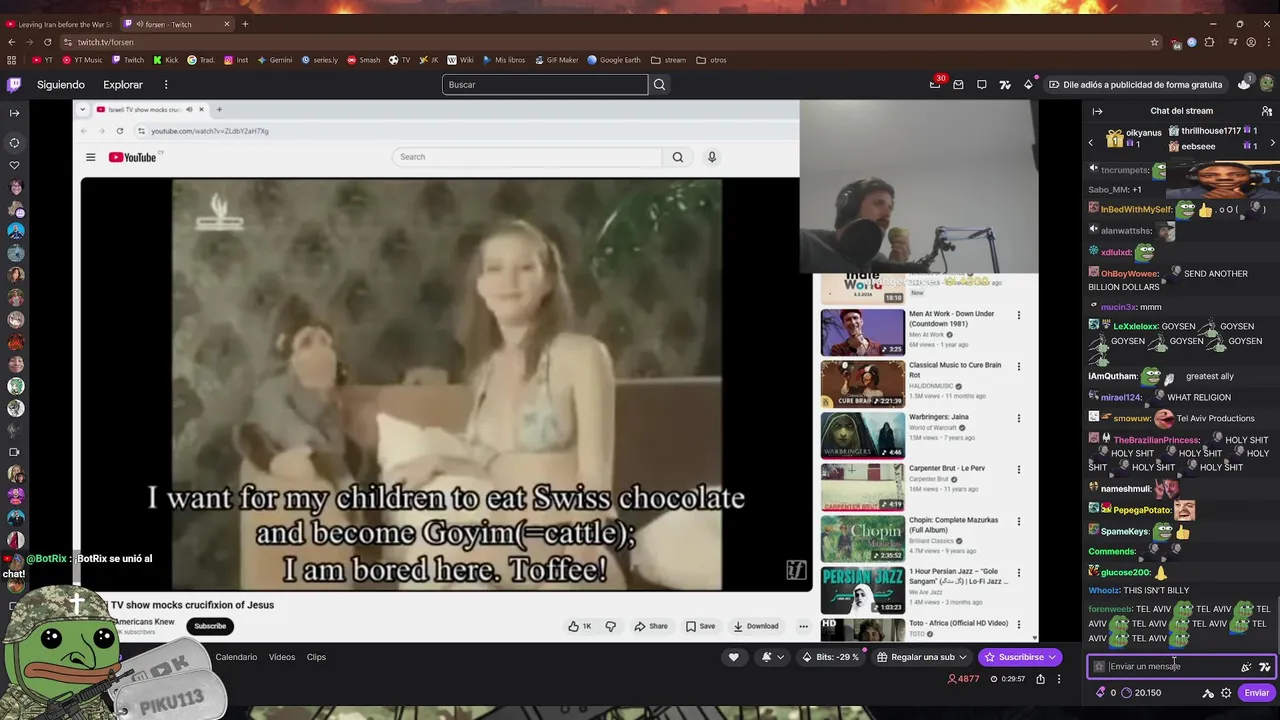The height and width of the screenshot is (720, 1280).
Task: Open the Wiki bookmark
Action: pyautogui.click(x=460, y=60)
